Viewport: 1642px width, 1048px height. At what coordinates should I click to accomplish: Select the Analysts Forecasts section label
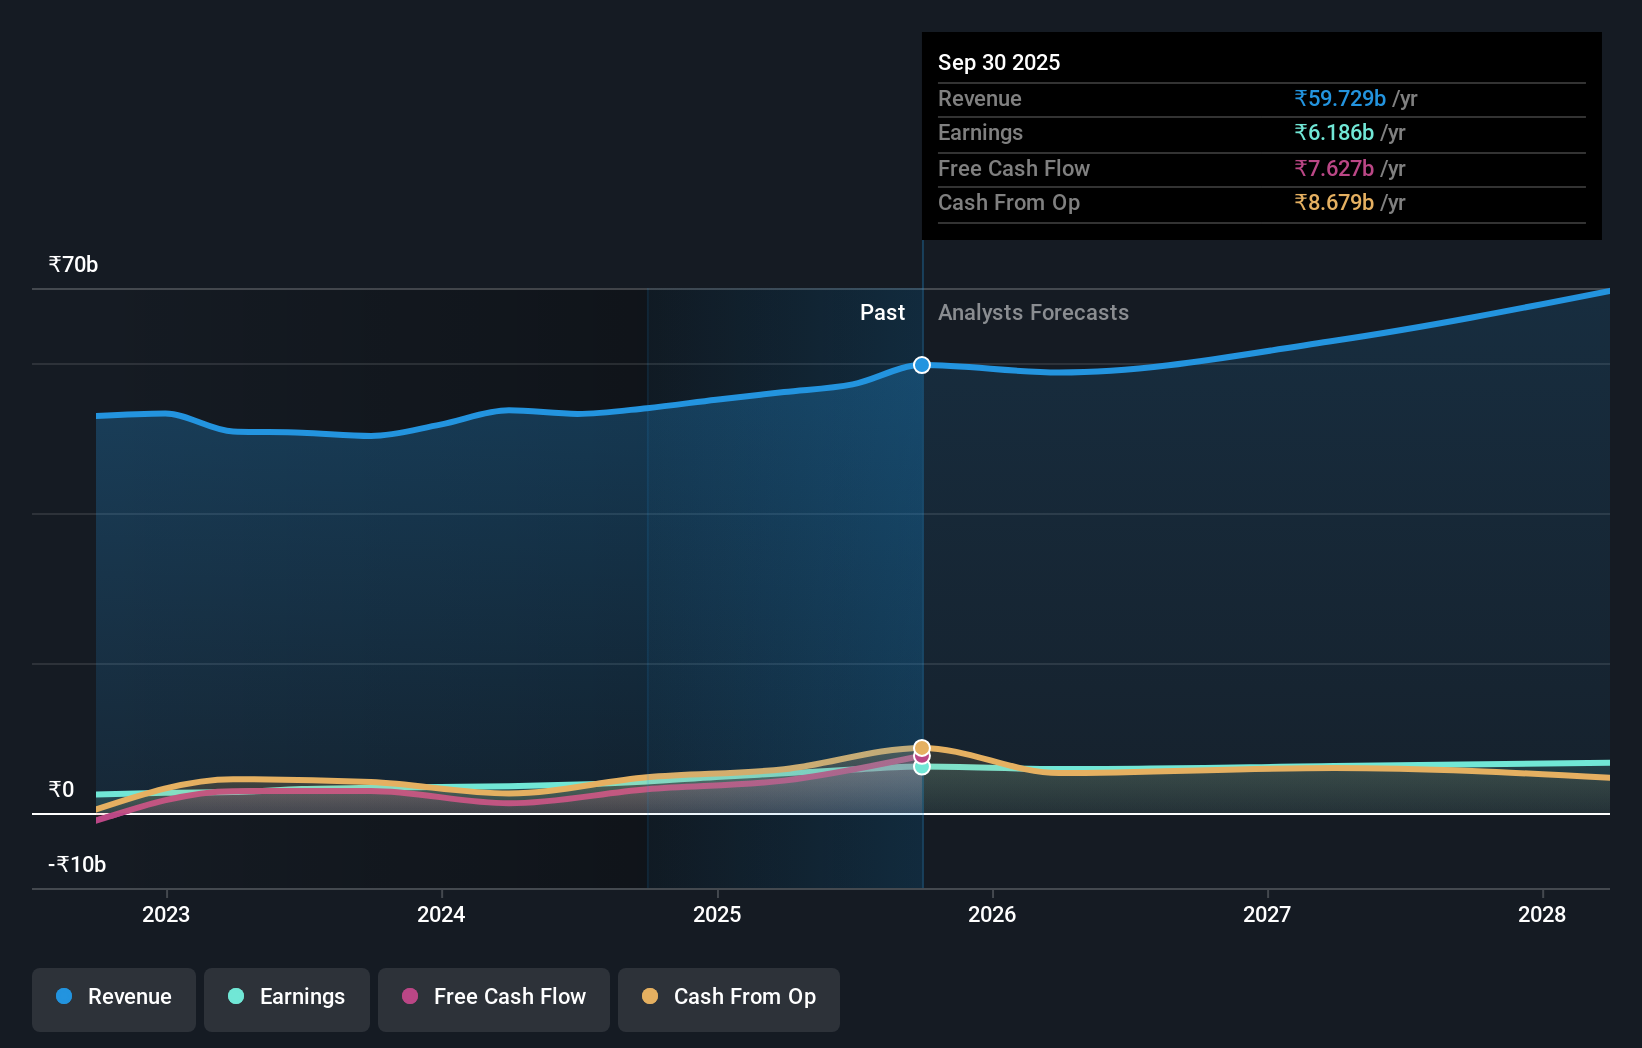point(1033,312)
